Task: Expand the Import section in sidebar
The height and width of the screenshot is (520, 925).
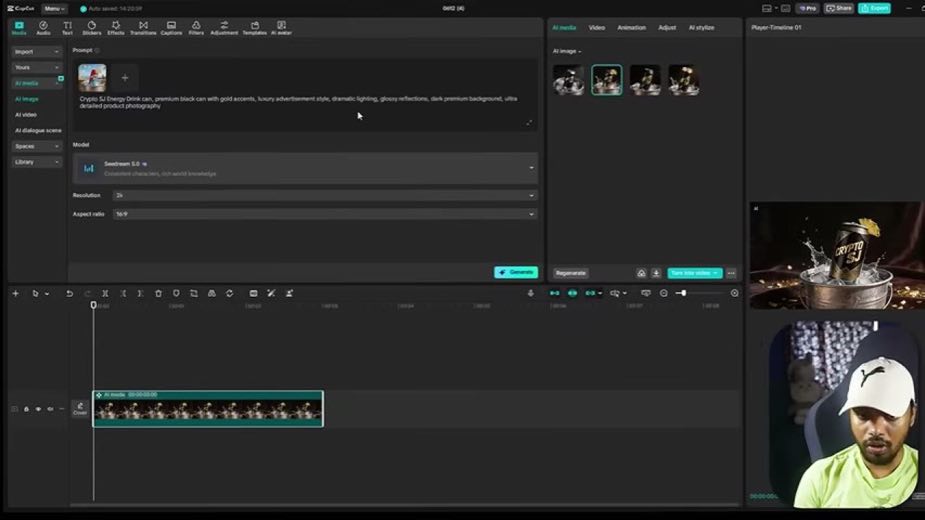Action: coord(37,52)
